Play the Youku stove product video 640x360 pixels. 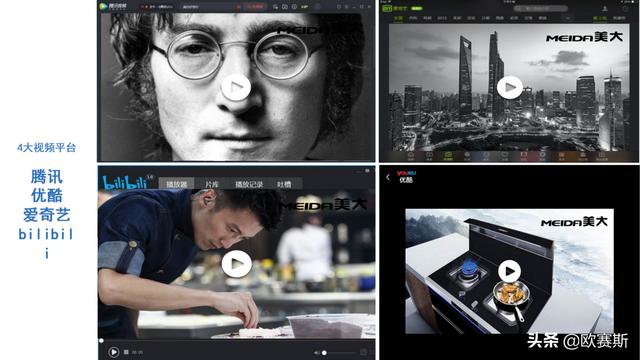[x=509, y=271]
